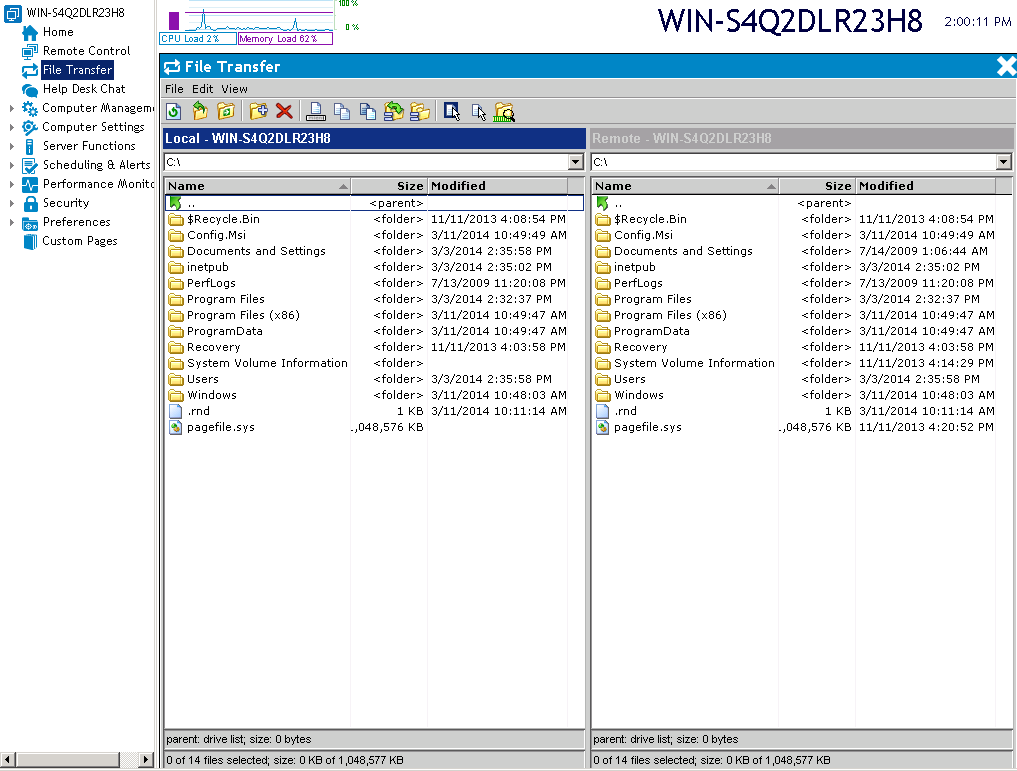This screenshot has height=771, width=1017.
Task: Select File Transfer in the sidebar
Action: pos(77,70)
